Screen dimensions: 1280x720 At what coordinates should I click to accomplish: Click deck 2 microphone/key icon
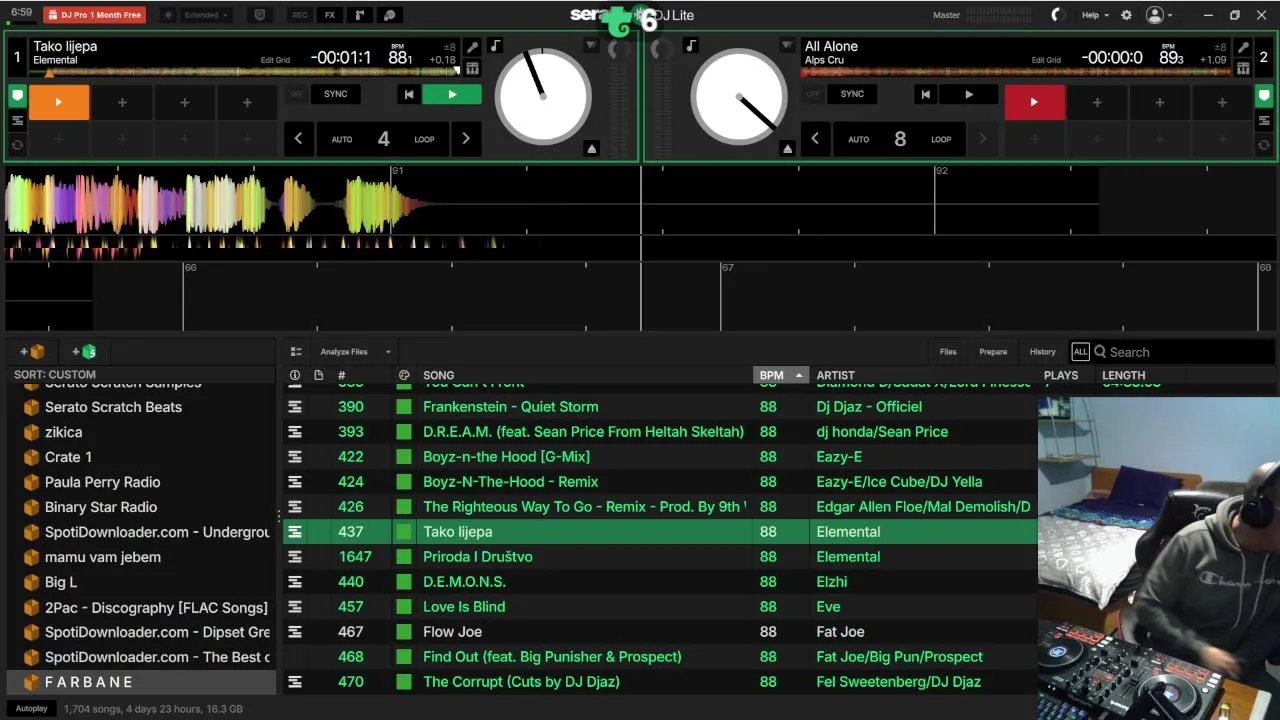pyautogui.click(x=1243, y=47)
